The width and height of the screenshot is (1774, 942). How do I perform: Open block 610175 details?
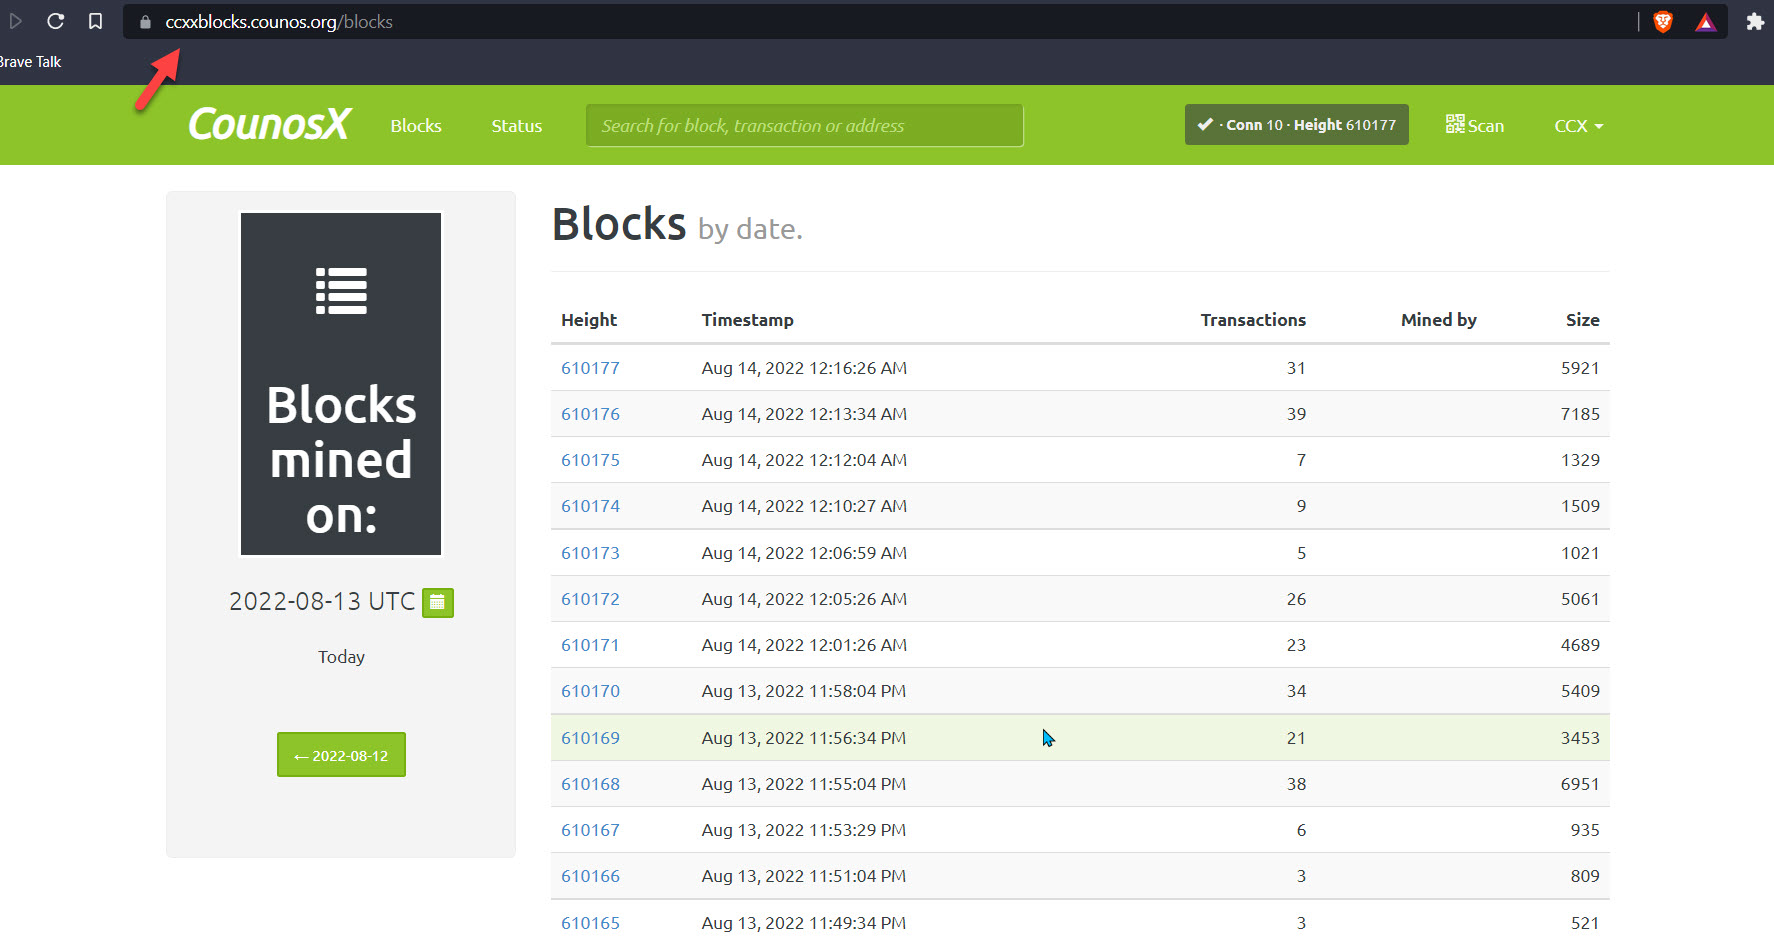point(590,460)
